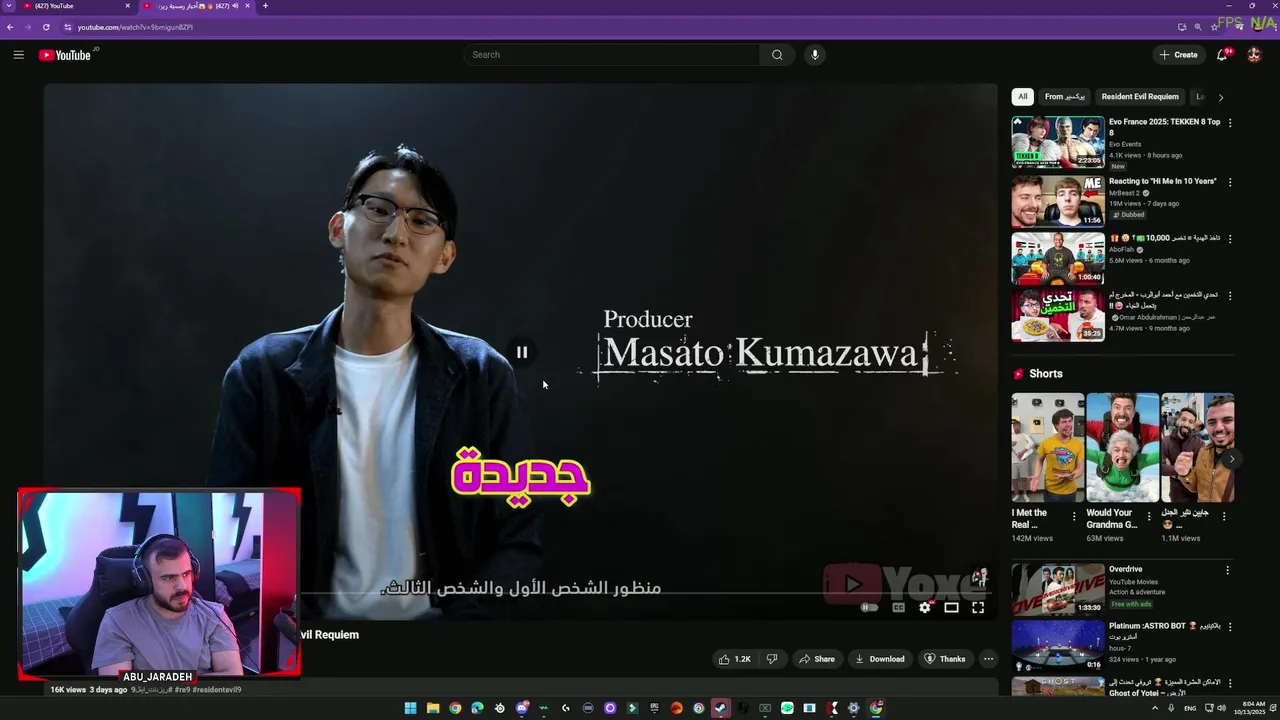Open options menu for 10,000 video
The height and width of the screenshot is (720, 1280).
(x=1230, y=239)
